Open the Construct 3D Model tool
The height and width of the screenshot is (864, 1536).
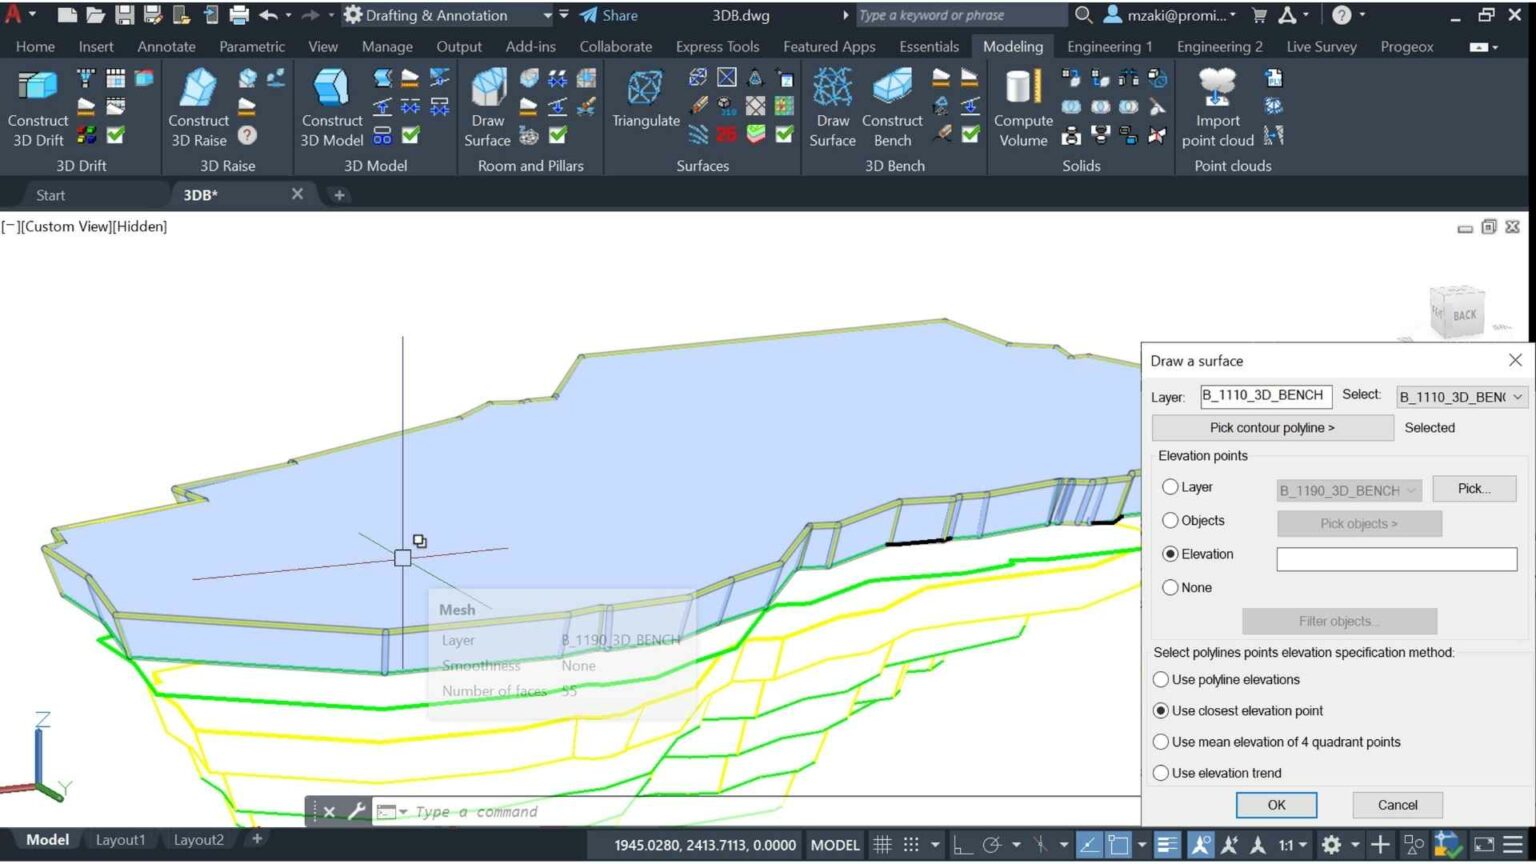[x=331, y=108]
